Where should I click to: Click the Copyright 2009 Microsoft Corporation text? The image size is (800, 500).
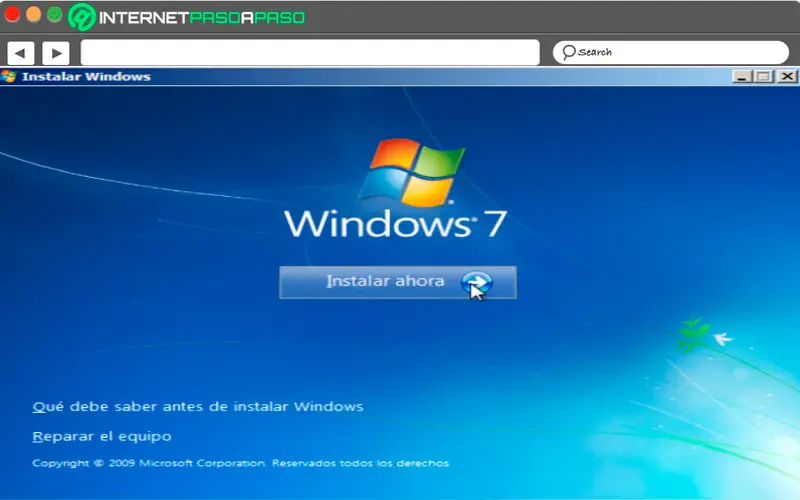pos(241,463)
